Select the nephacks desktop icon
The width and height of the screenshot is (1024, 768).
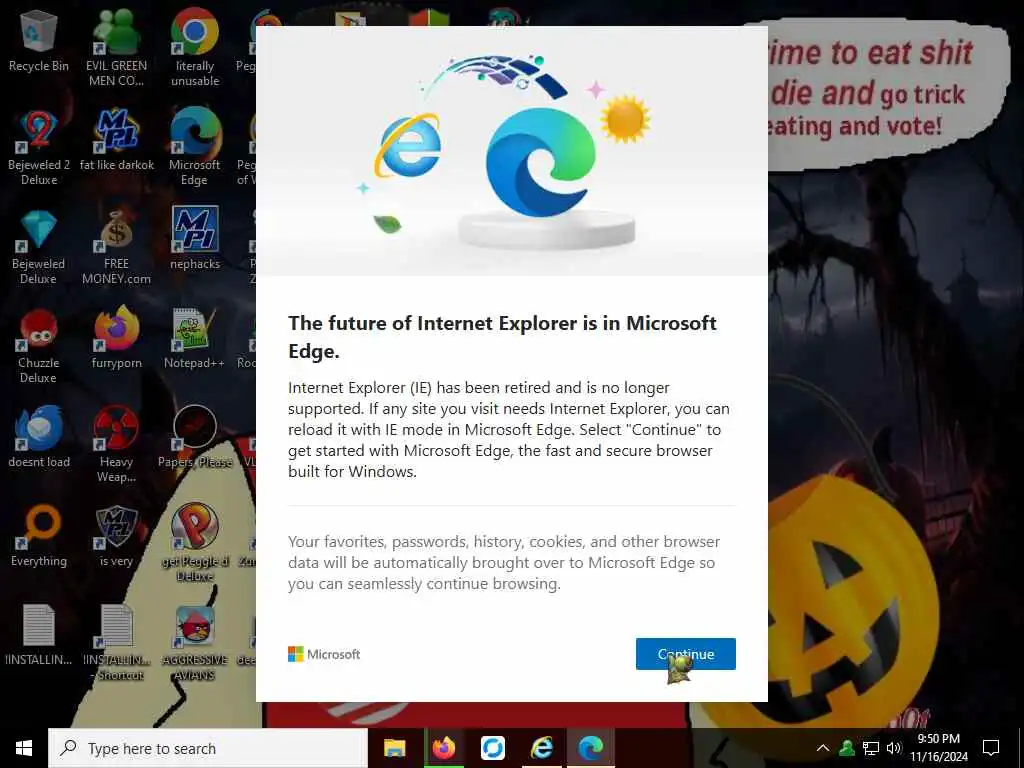[x=195, y=239]
